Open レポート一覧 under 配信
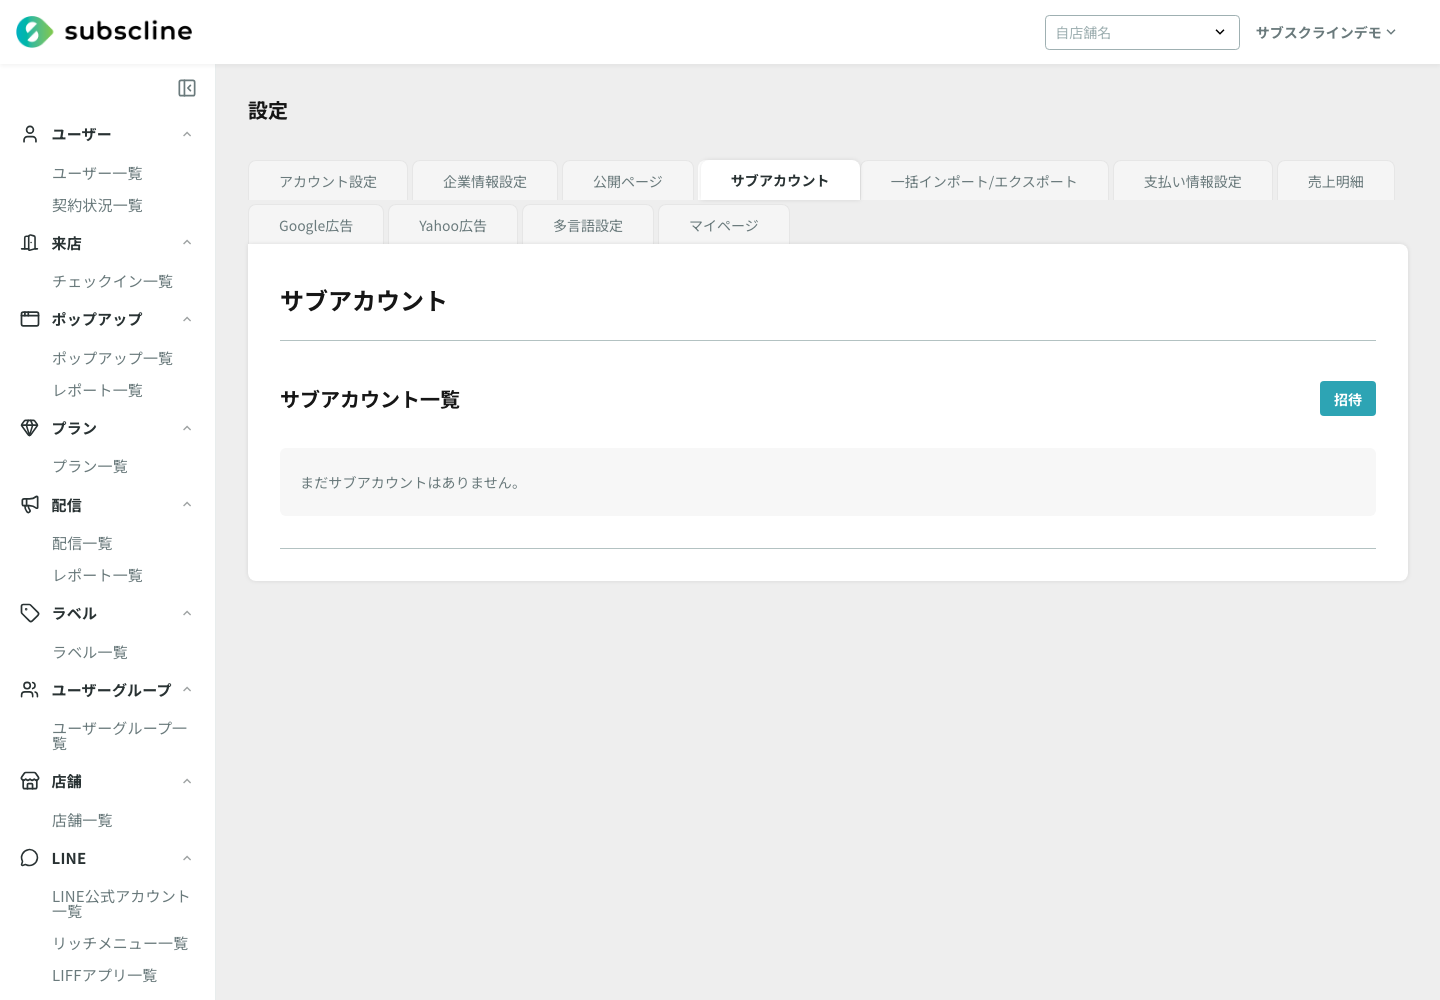Image resolution: width=1440 pixels, height=1000 pixels. pyautogui.click(x=97, y=575)
